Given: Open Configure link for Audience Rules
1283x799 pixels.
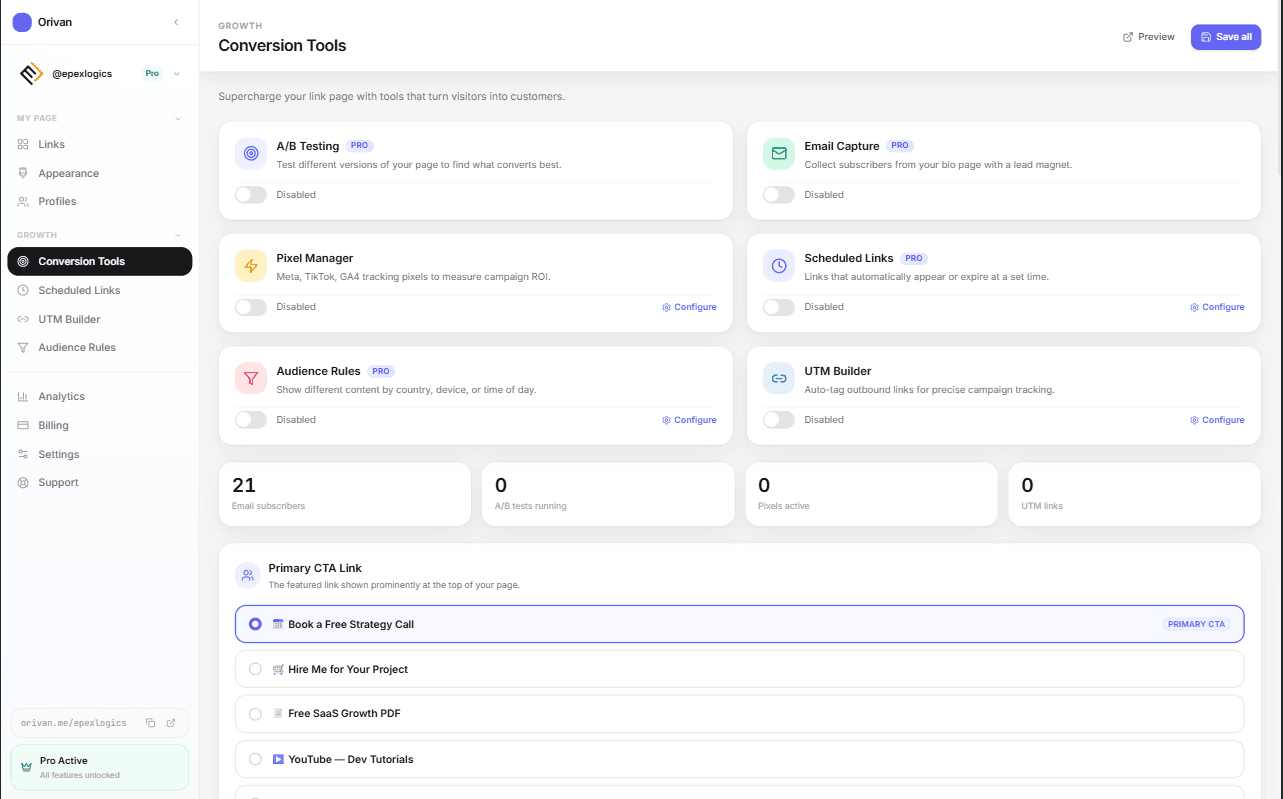Looking at the screenshot, I should [689, 420].
